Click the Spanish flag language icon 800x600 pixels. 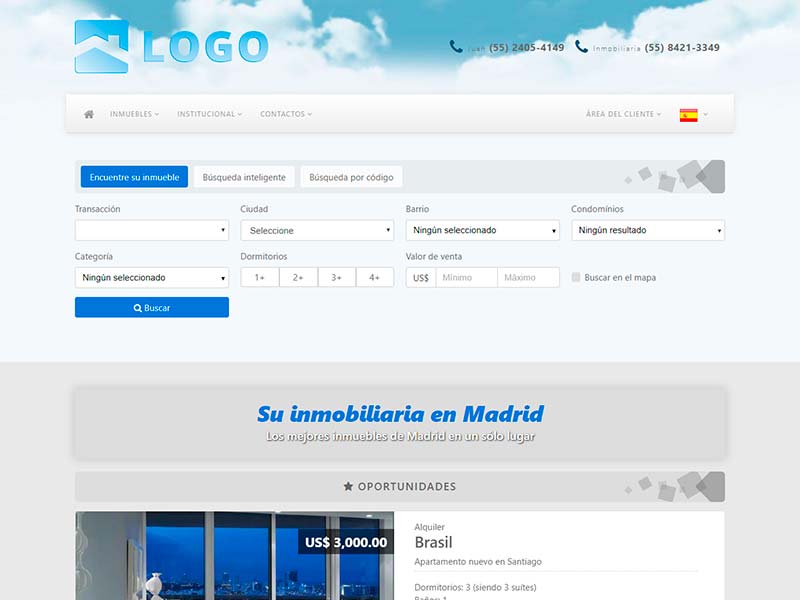tap(688, 115)
